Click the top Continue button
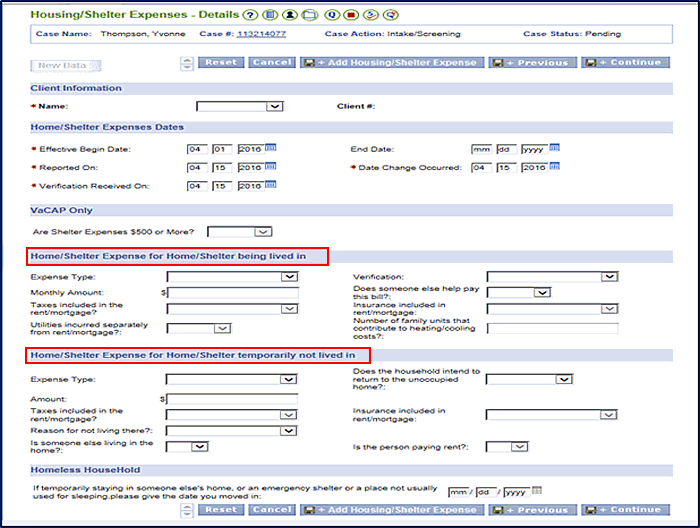Image resolution: width=700 pixels, height=528 pixels. (x=625, y=62)
